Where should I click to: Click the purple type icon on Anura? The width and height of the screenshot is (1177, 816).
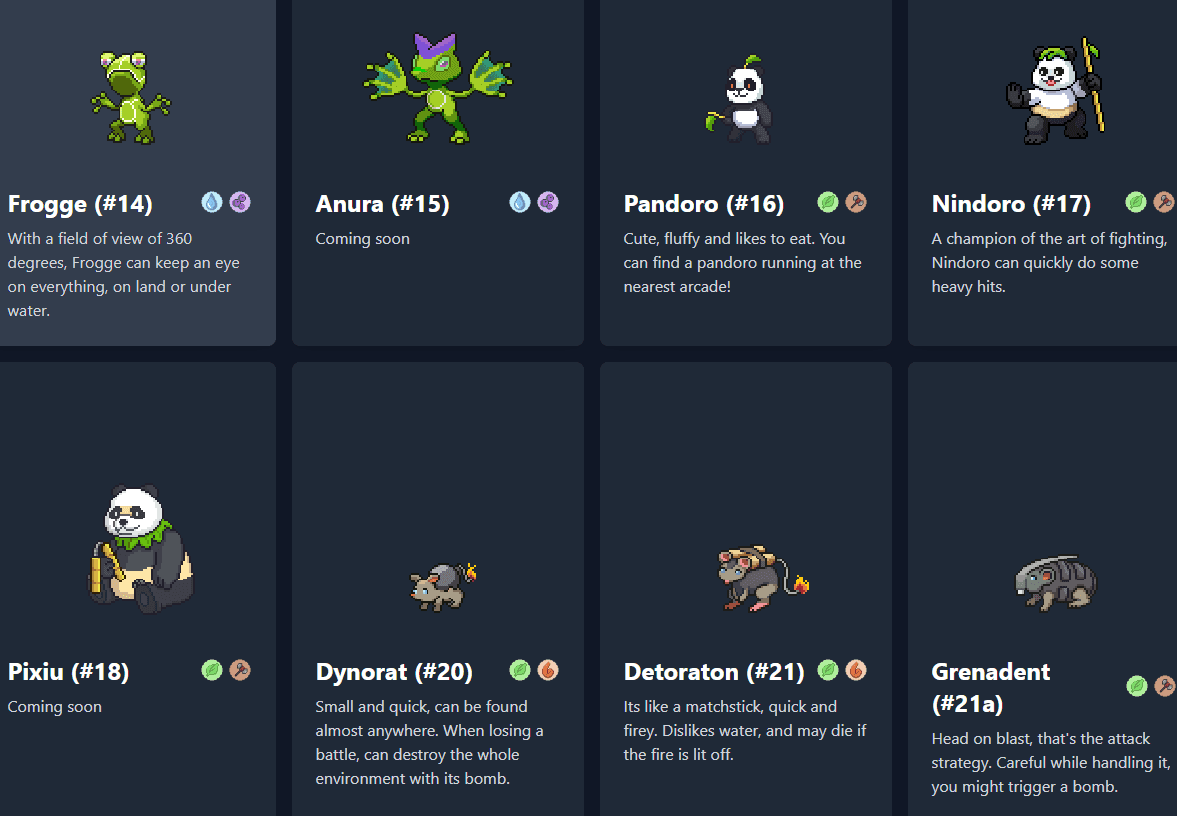547,202
